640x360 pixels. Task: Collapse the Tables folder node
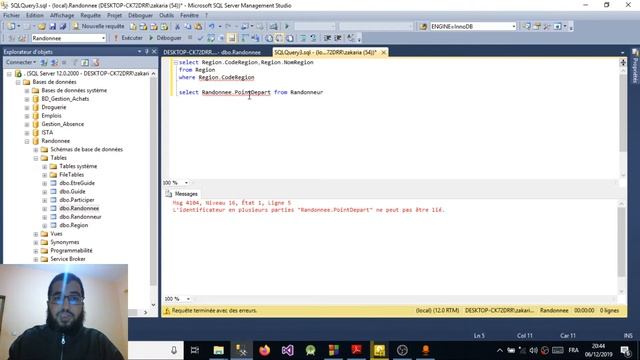click(36, 158)
